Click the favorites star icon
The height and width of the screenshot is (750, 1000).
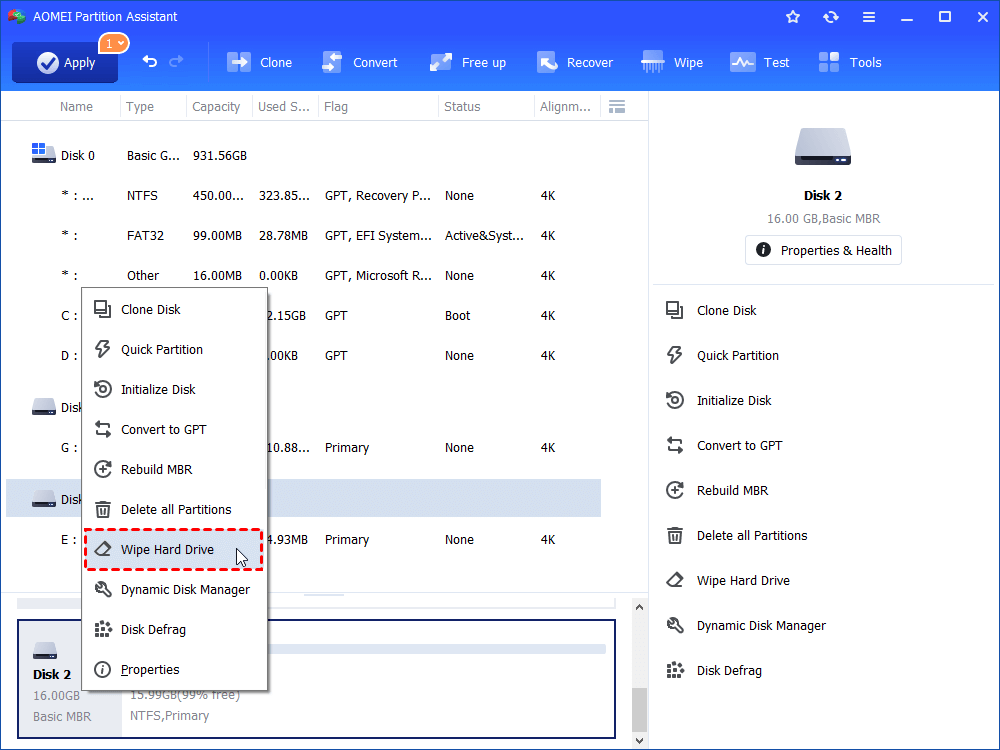pyautogui.click(x=793, y=17)
